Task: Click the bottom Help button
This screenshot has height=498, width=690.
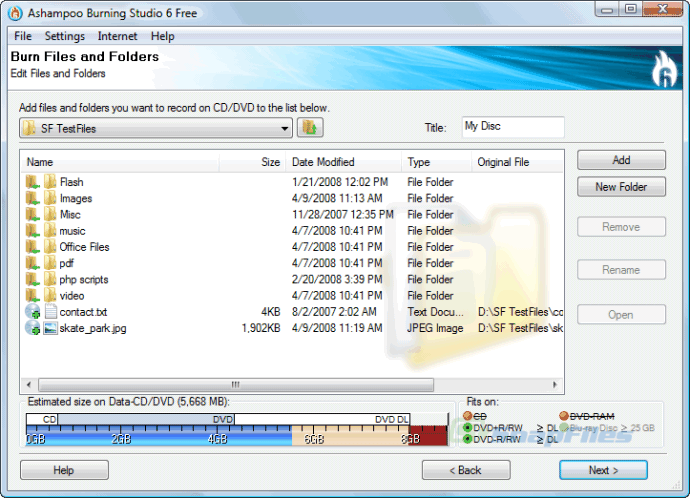Action: click(64, 470)
